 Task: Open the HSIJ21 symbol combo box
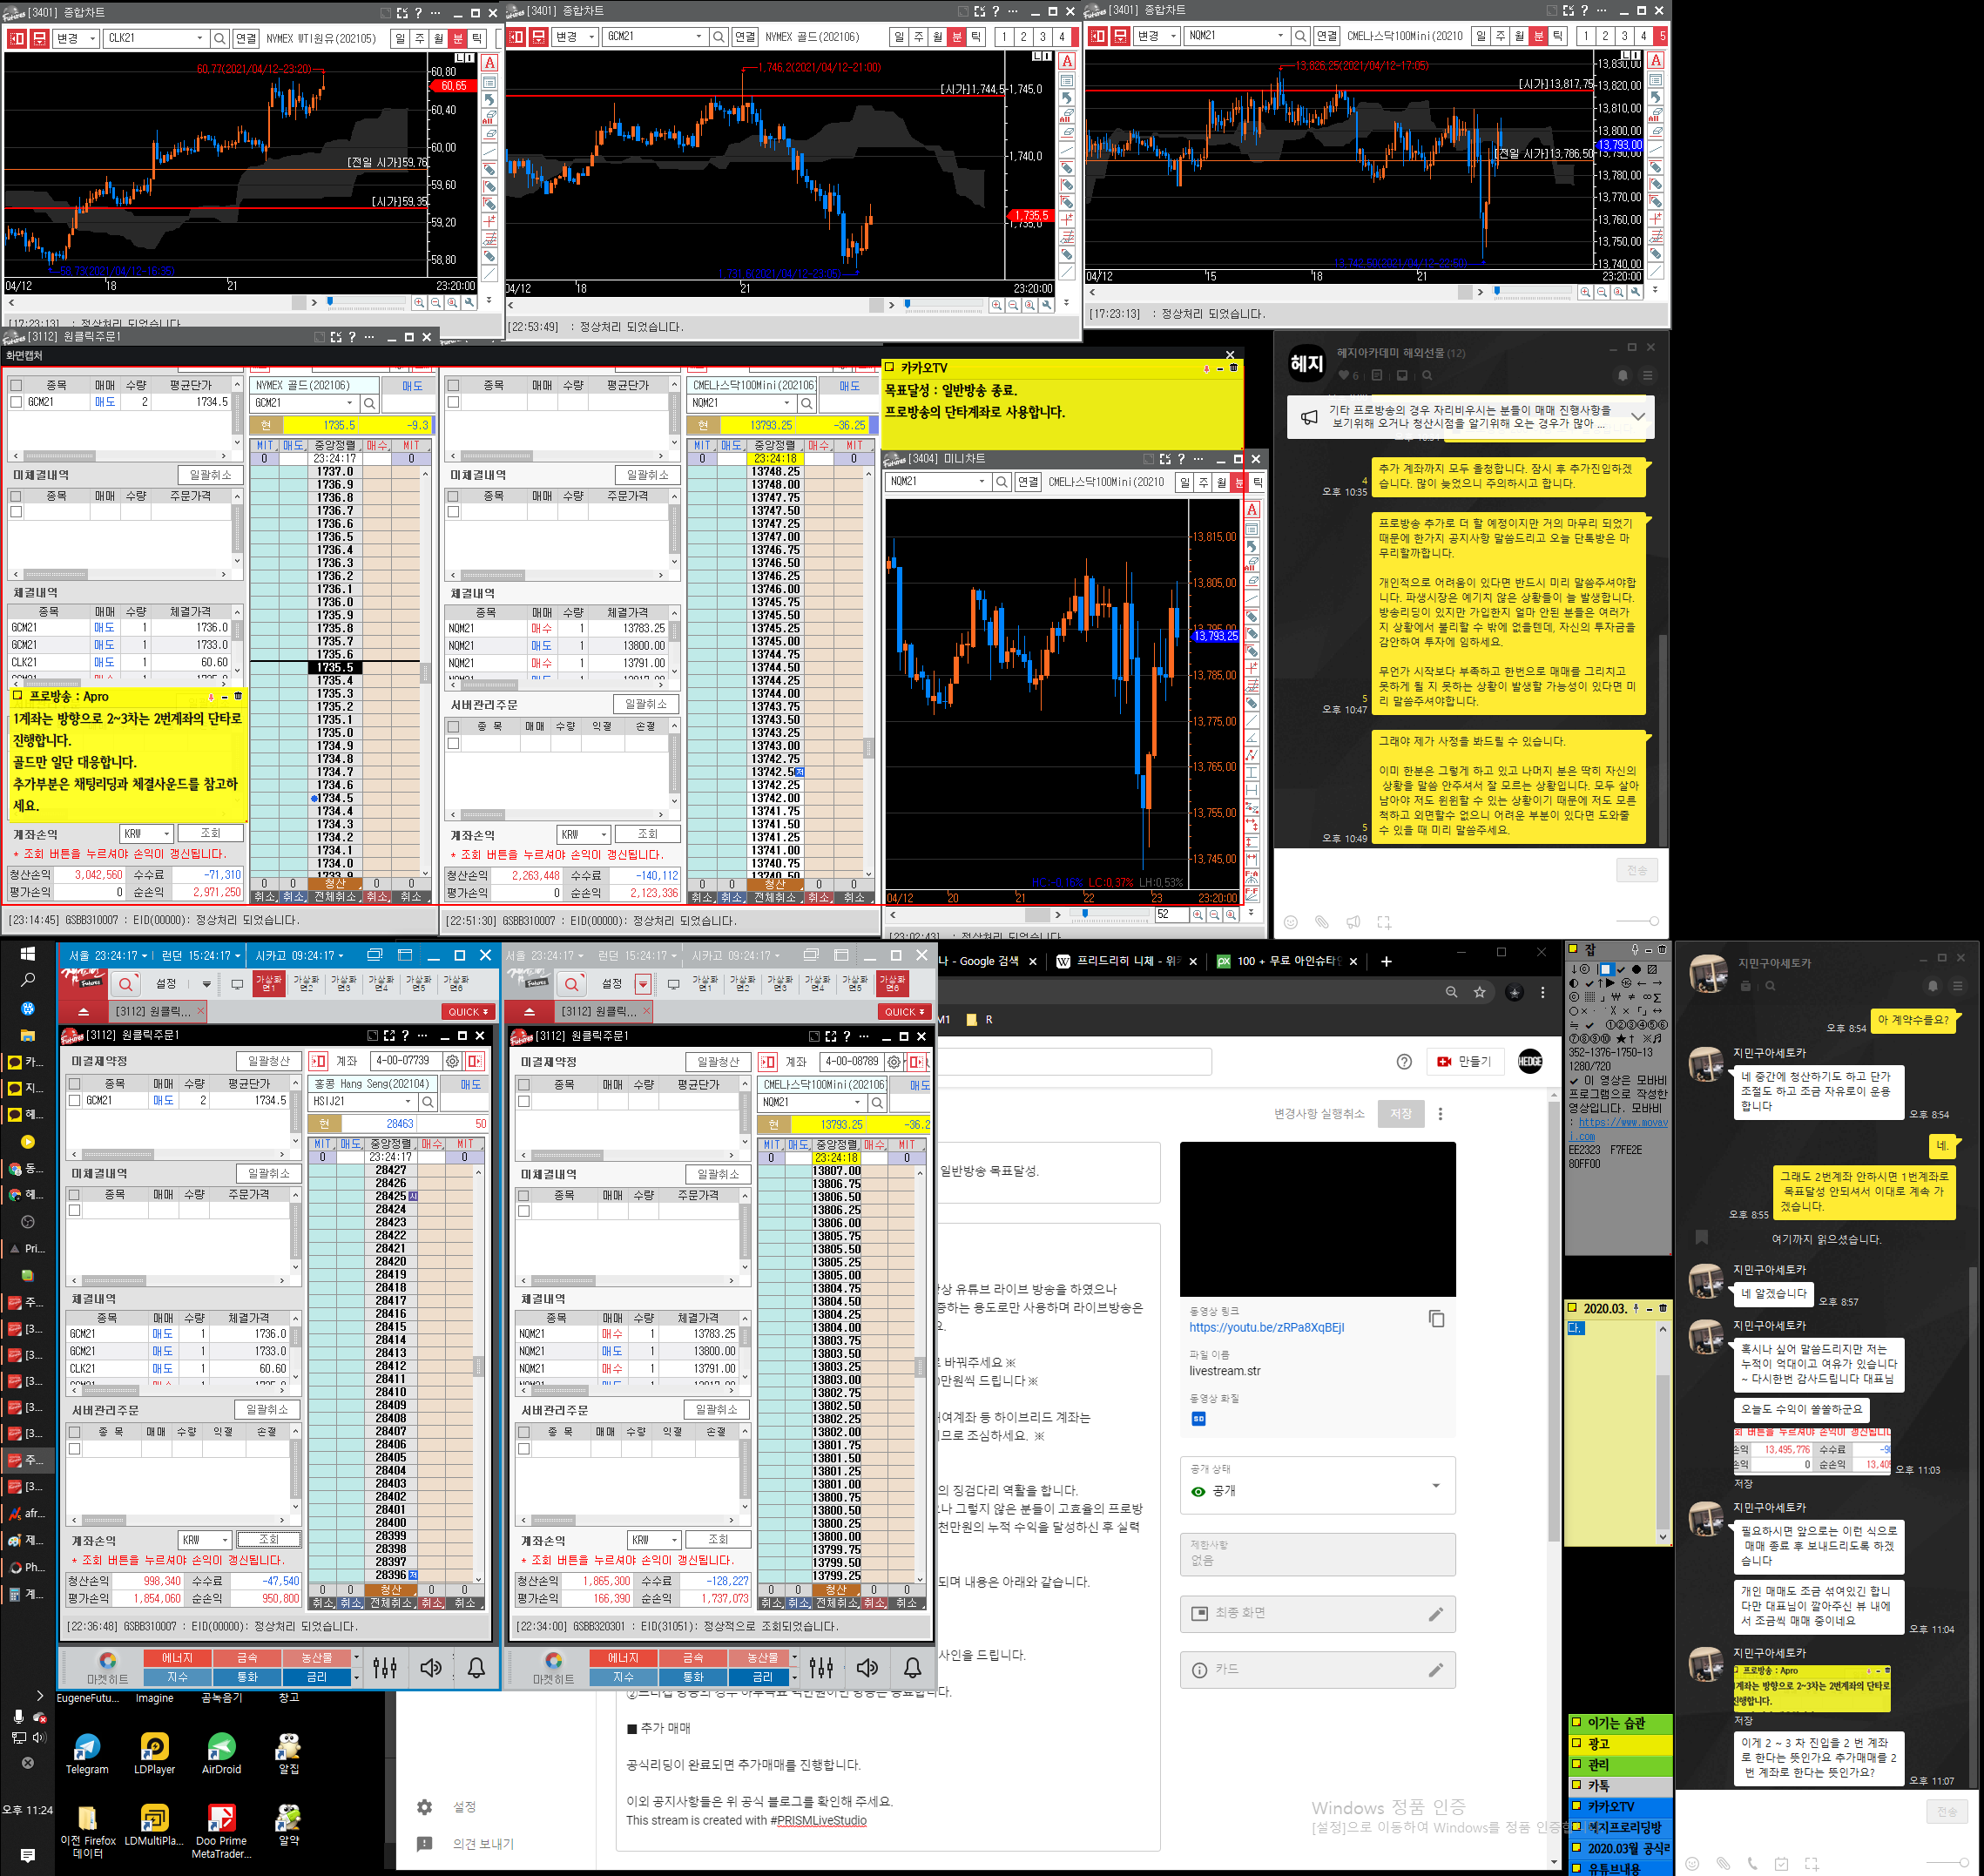409,1102
